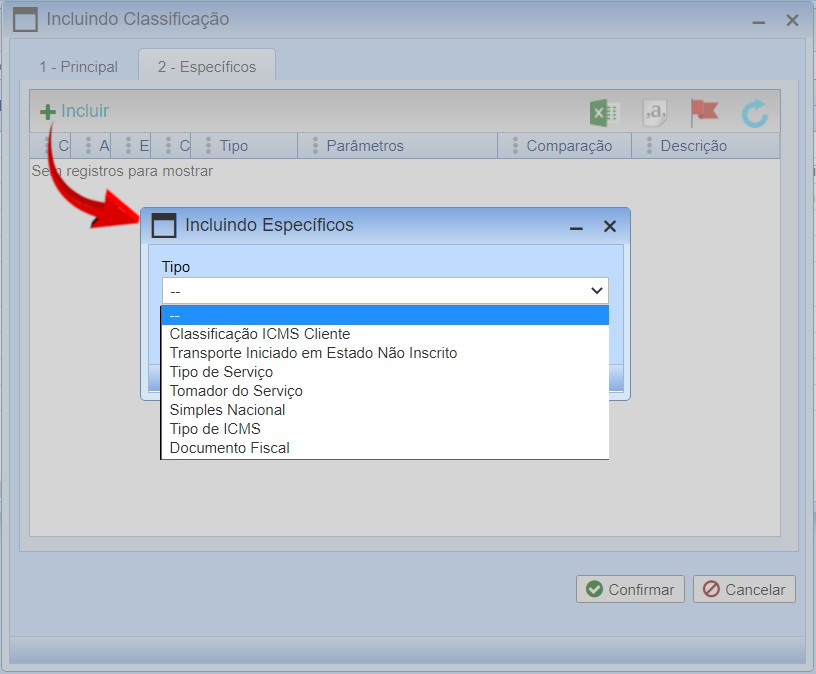Viewport: 816px width, 674px height.
Task: Minimize the Incluindo Específicos dialog
Action: [x=576, y=227]
